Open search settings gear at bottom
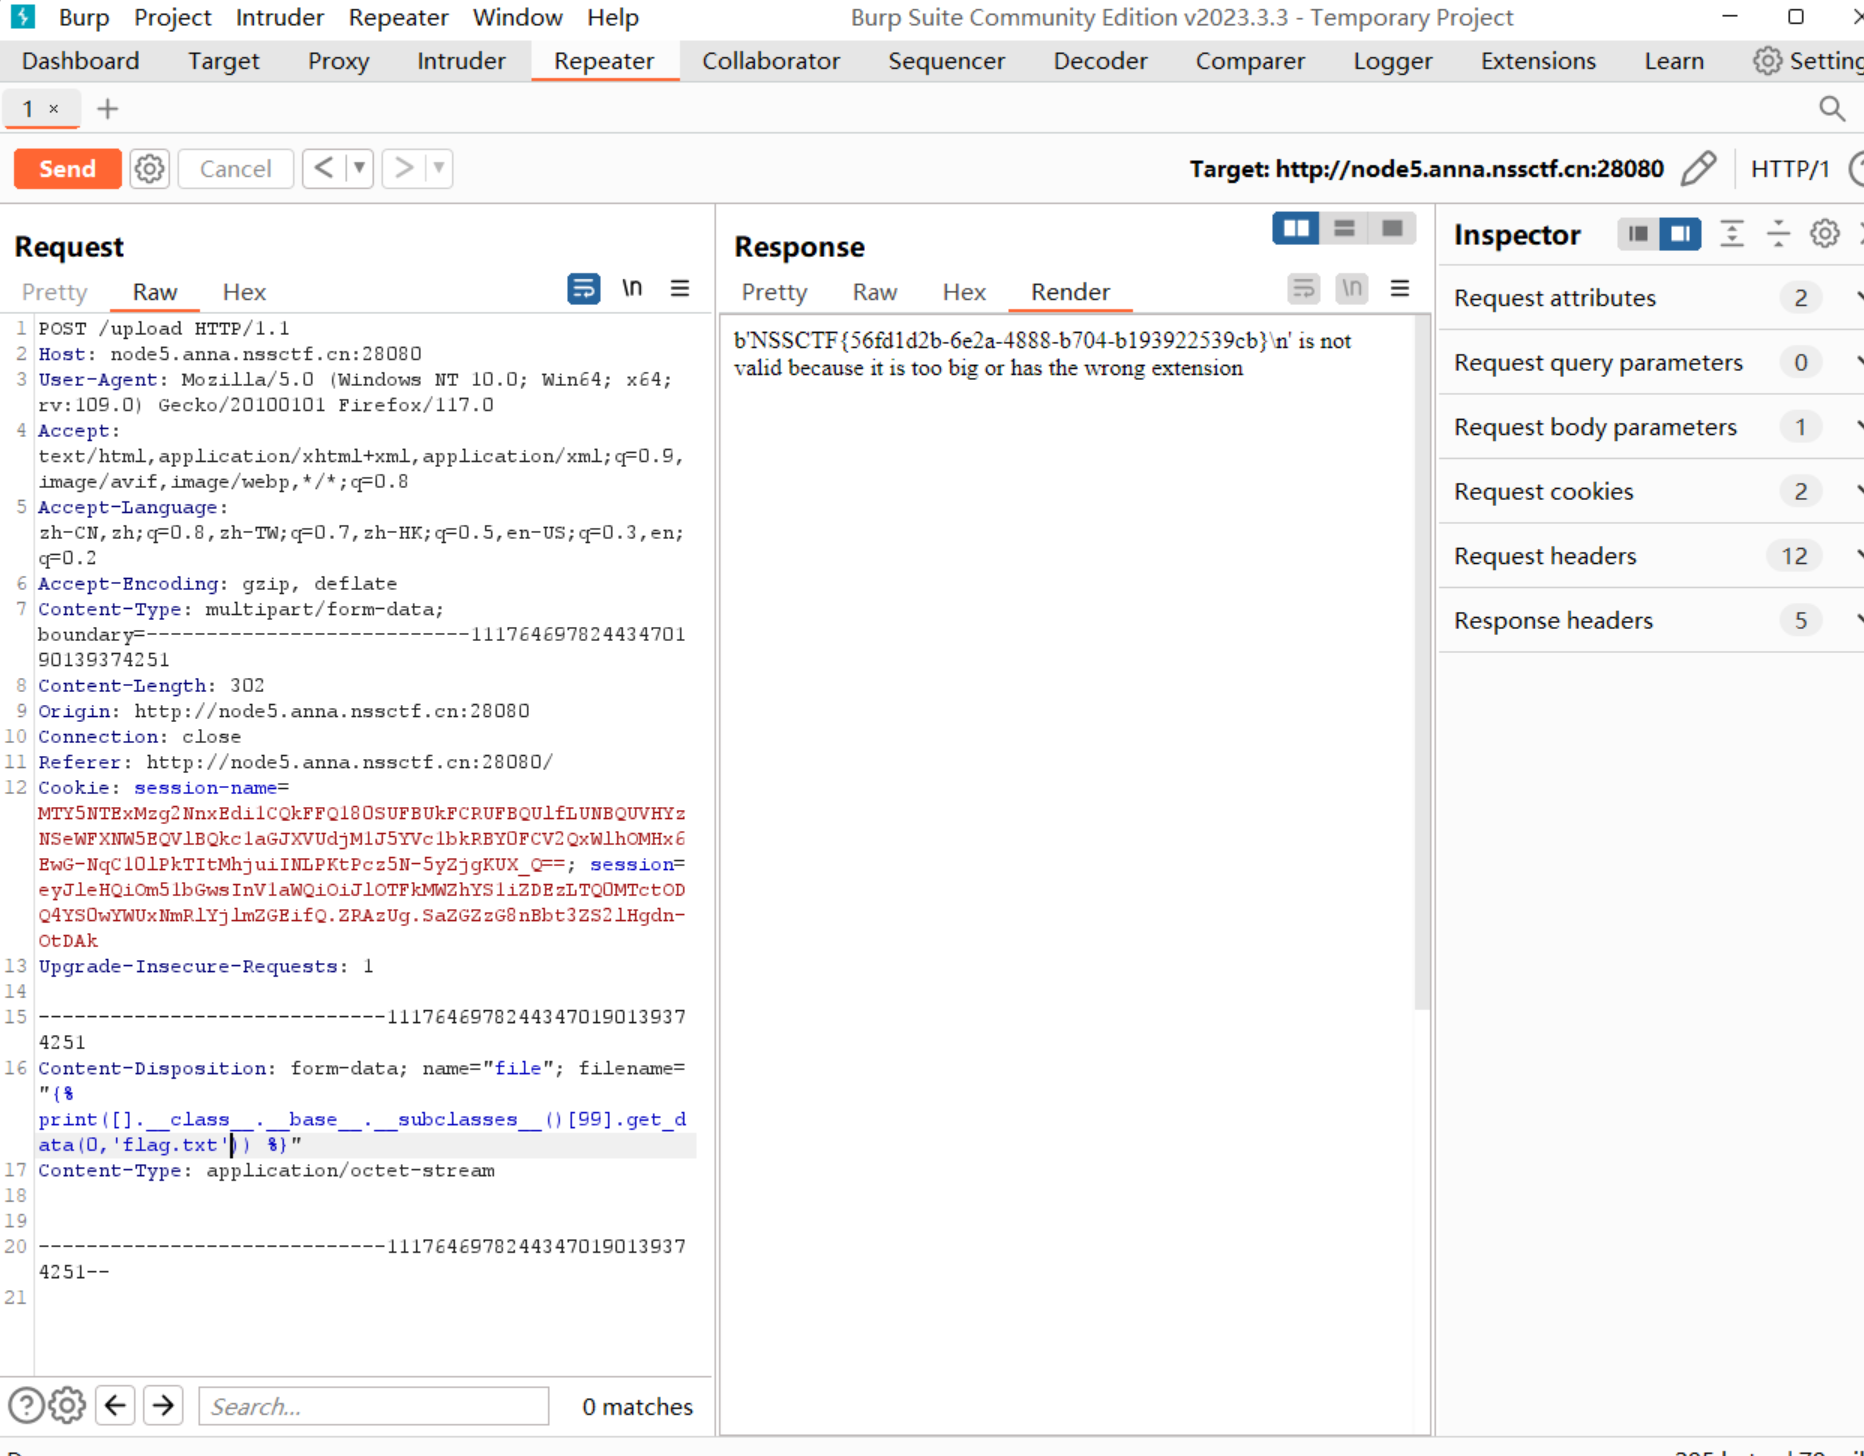 point(67,1406)
